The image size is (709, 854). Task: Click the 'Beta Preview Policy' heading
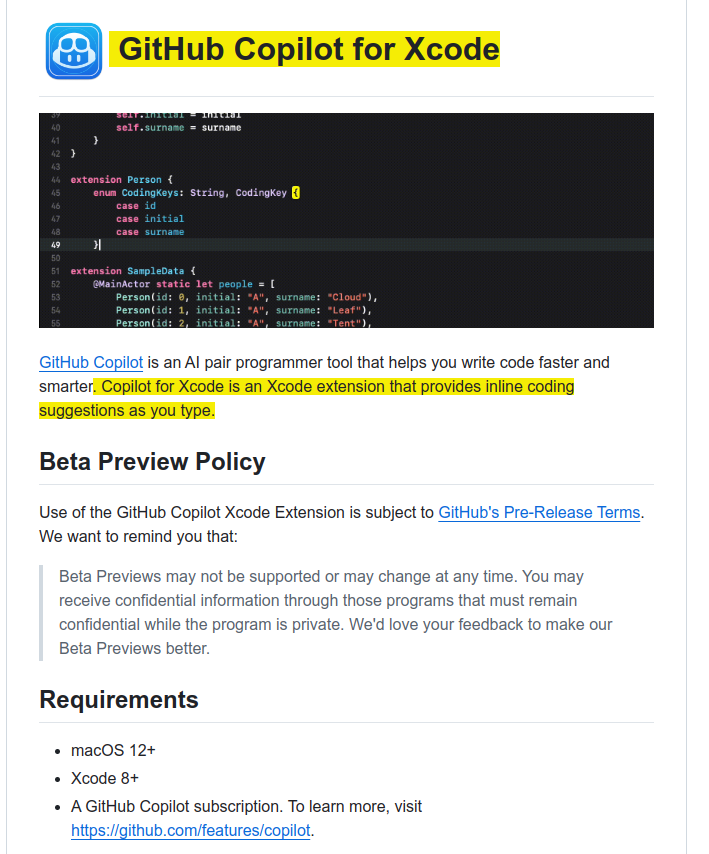tap(152, 461)
